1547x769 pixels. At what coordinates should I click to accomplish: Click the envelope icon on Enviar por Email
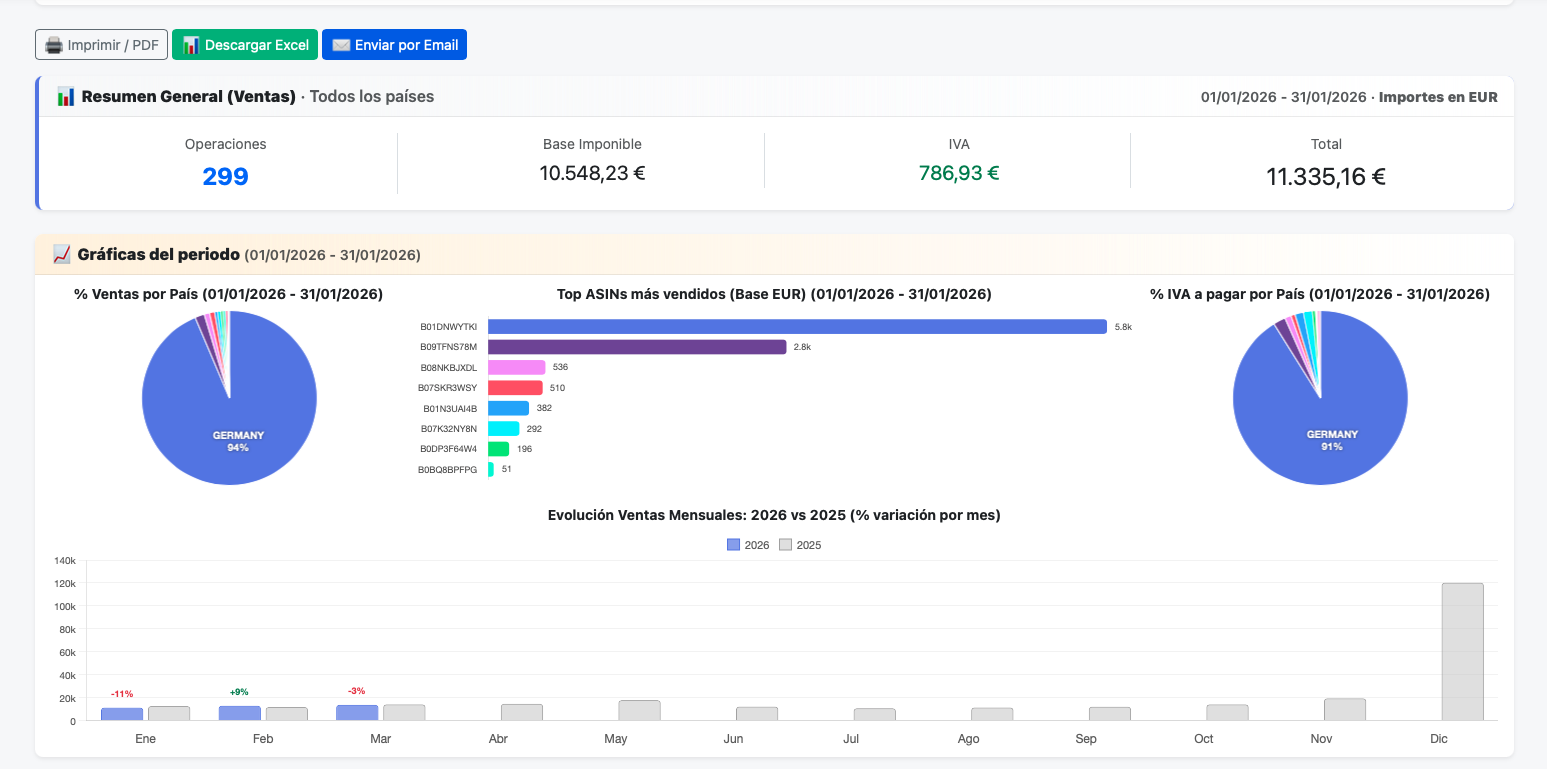(341, 45)
